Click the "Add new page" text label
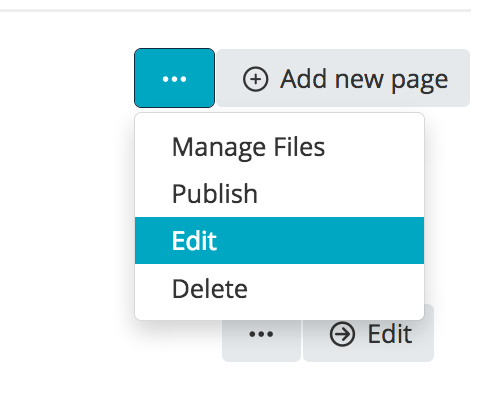This screenshot has height=408, width=490. click(x=364, y=80)
